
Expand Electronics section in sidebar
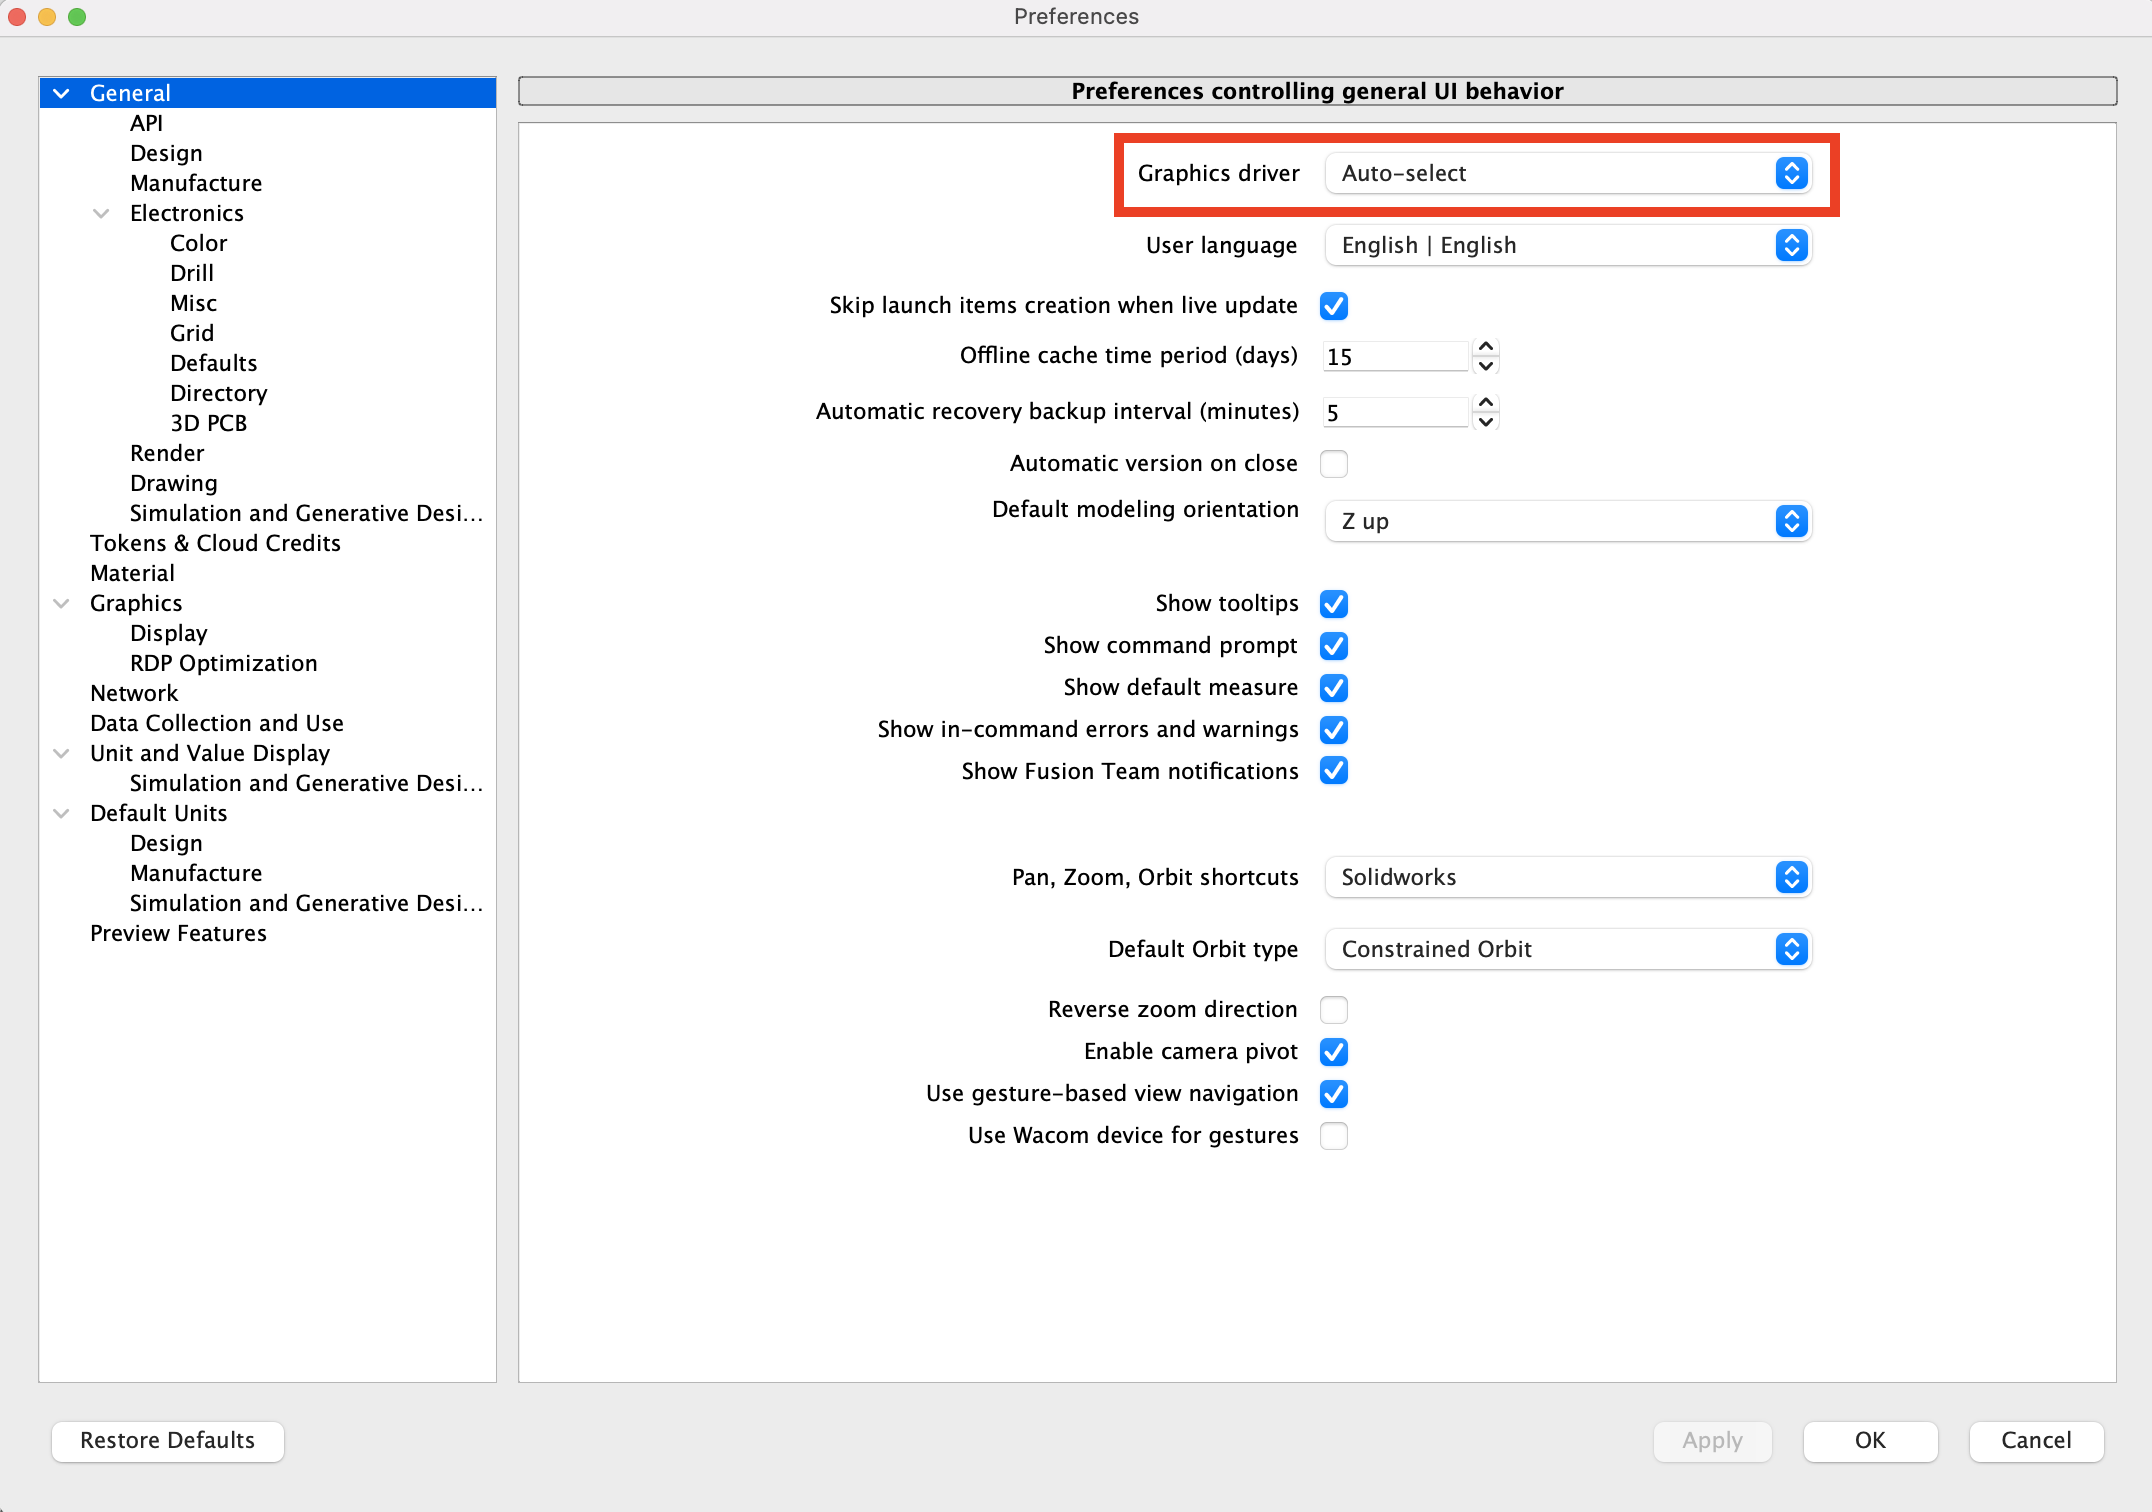[101, 211]
